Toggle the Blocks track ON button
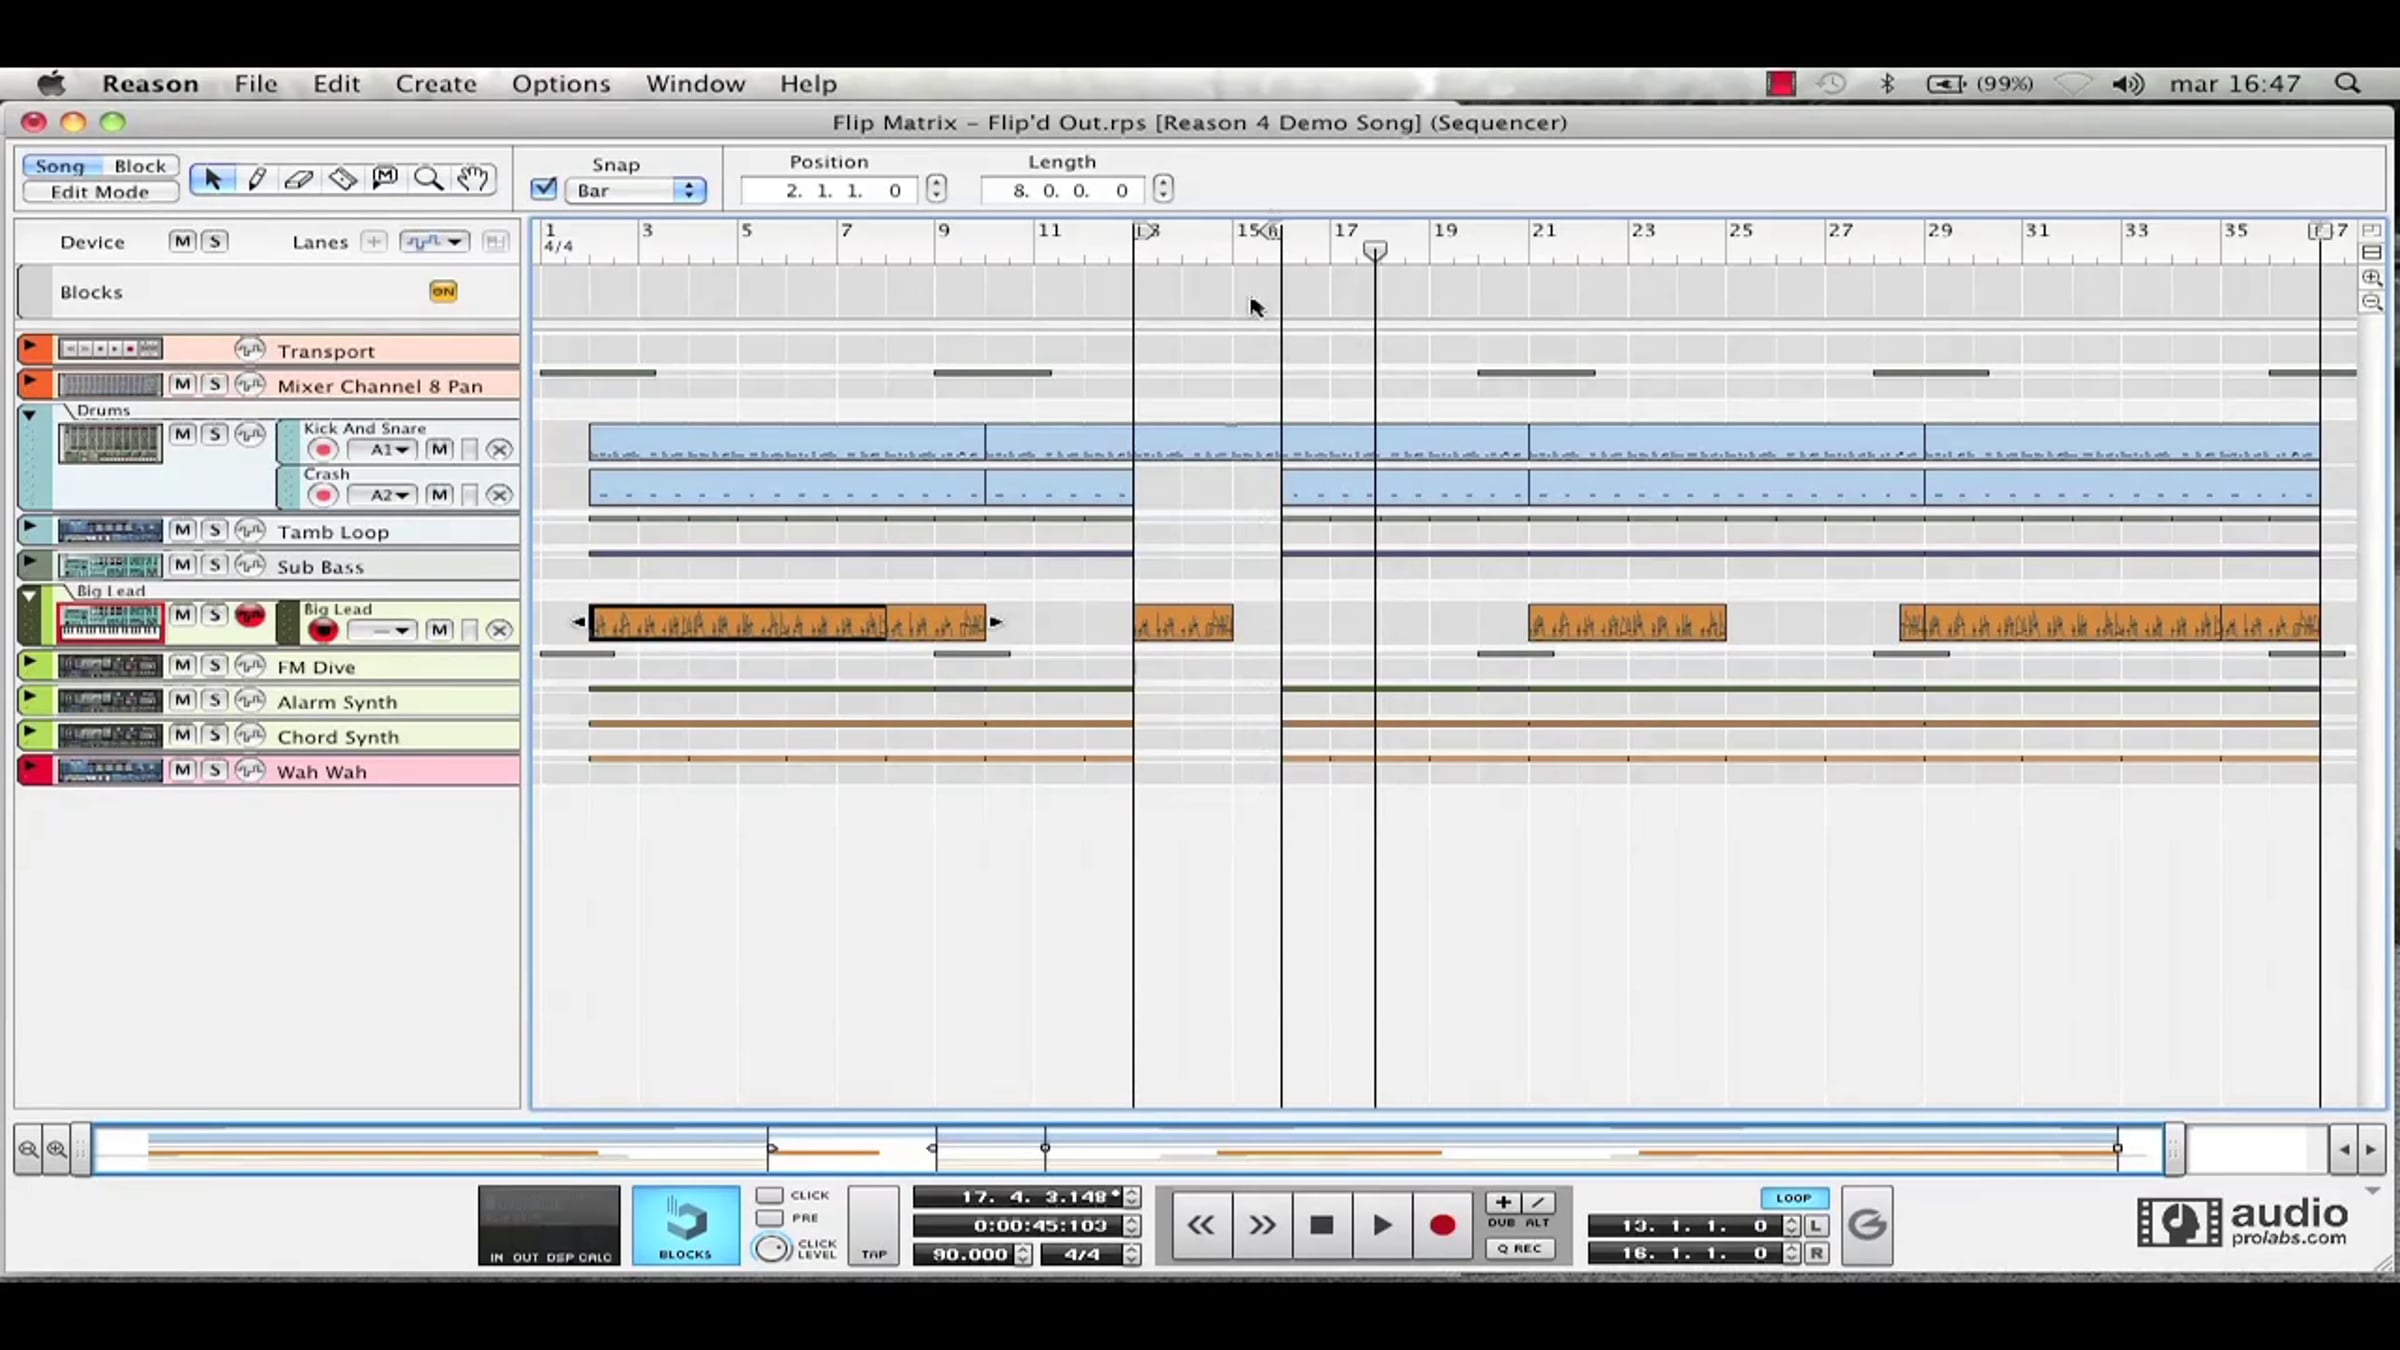This screenshot has height=1350, width=2400. [443, 291]
